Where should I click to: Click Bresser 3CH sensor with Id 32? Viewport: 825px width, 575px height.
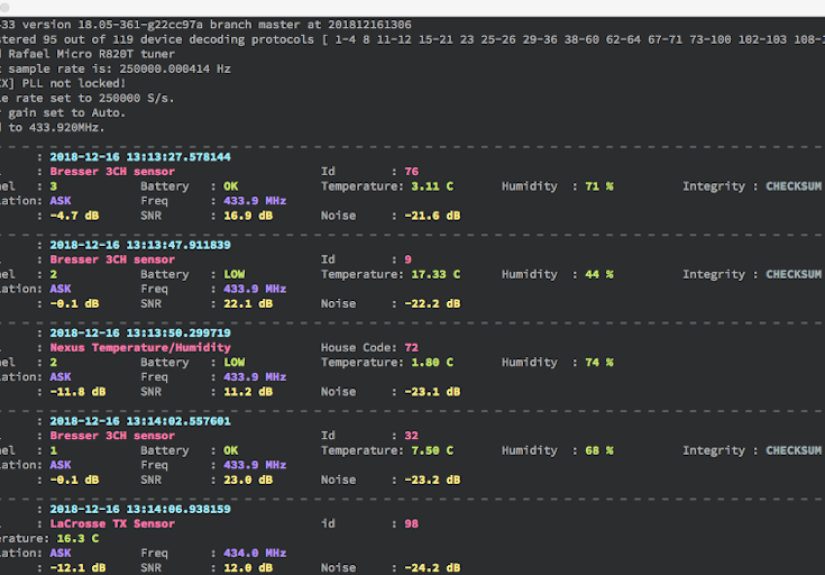pos(112,436)
